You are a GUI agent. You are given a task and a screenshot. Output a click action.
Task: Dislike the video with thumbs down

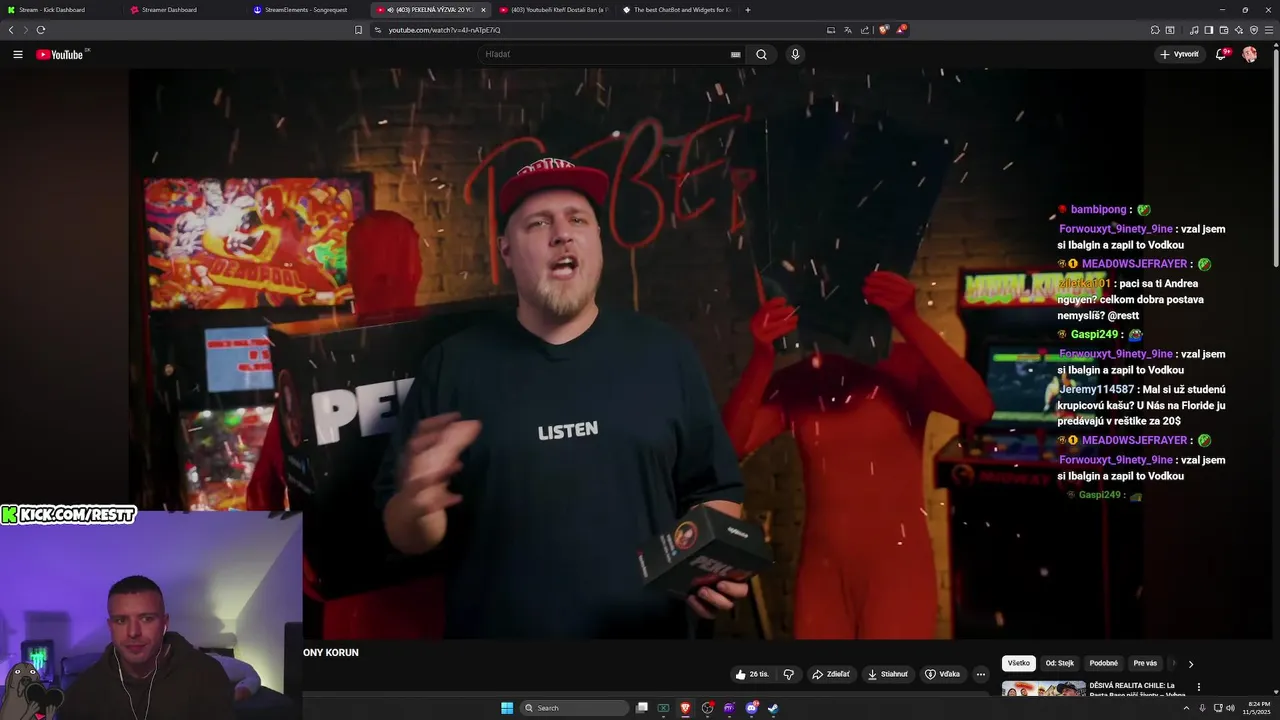pos(788,674)
